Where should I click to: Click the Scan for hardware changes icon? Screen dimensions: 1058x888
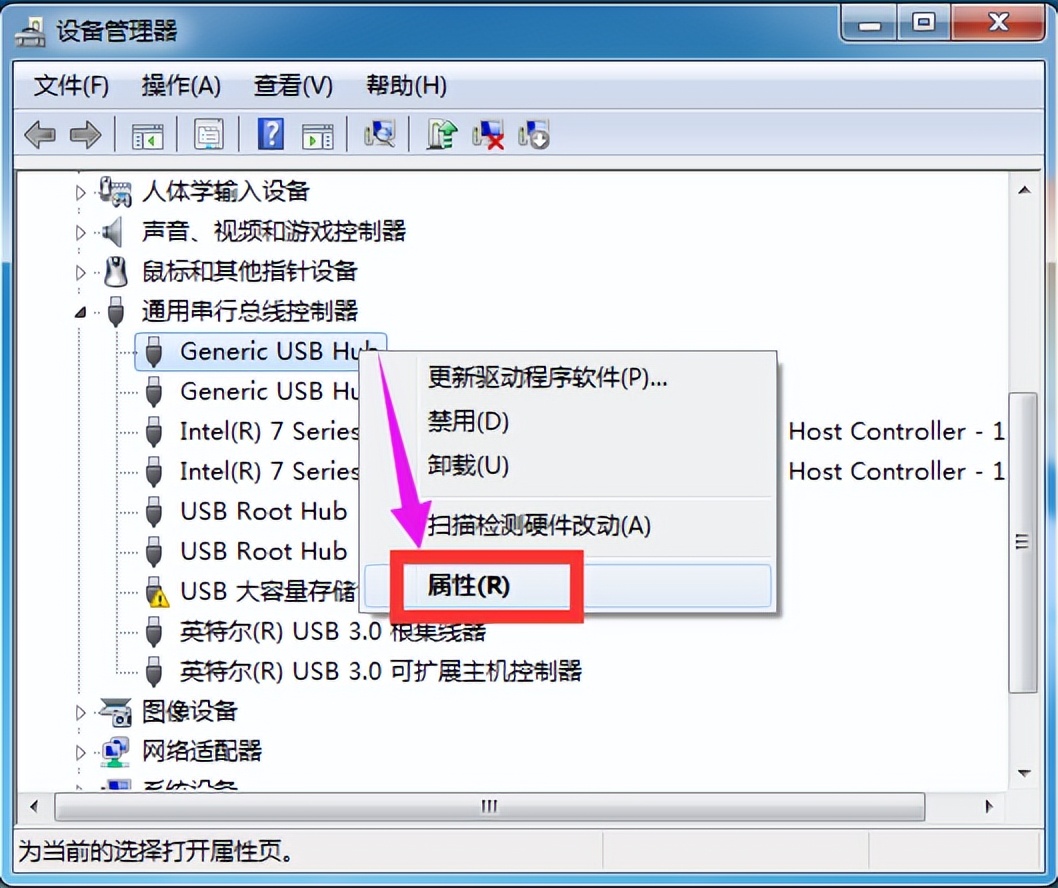pos(380,134)
